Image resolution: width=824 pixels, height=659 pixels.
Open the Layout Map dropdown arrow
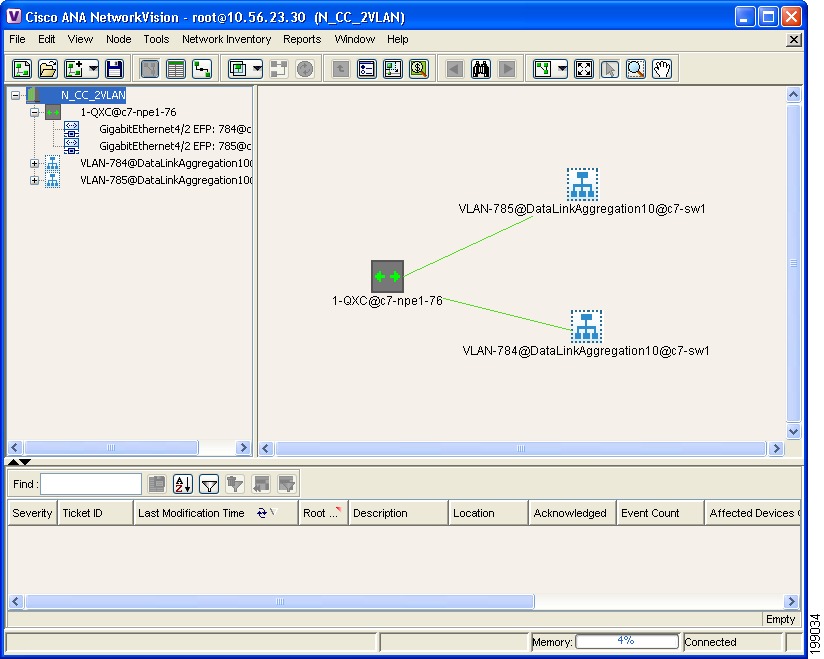(562, 69)
